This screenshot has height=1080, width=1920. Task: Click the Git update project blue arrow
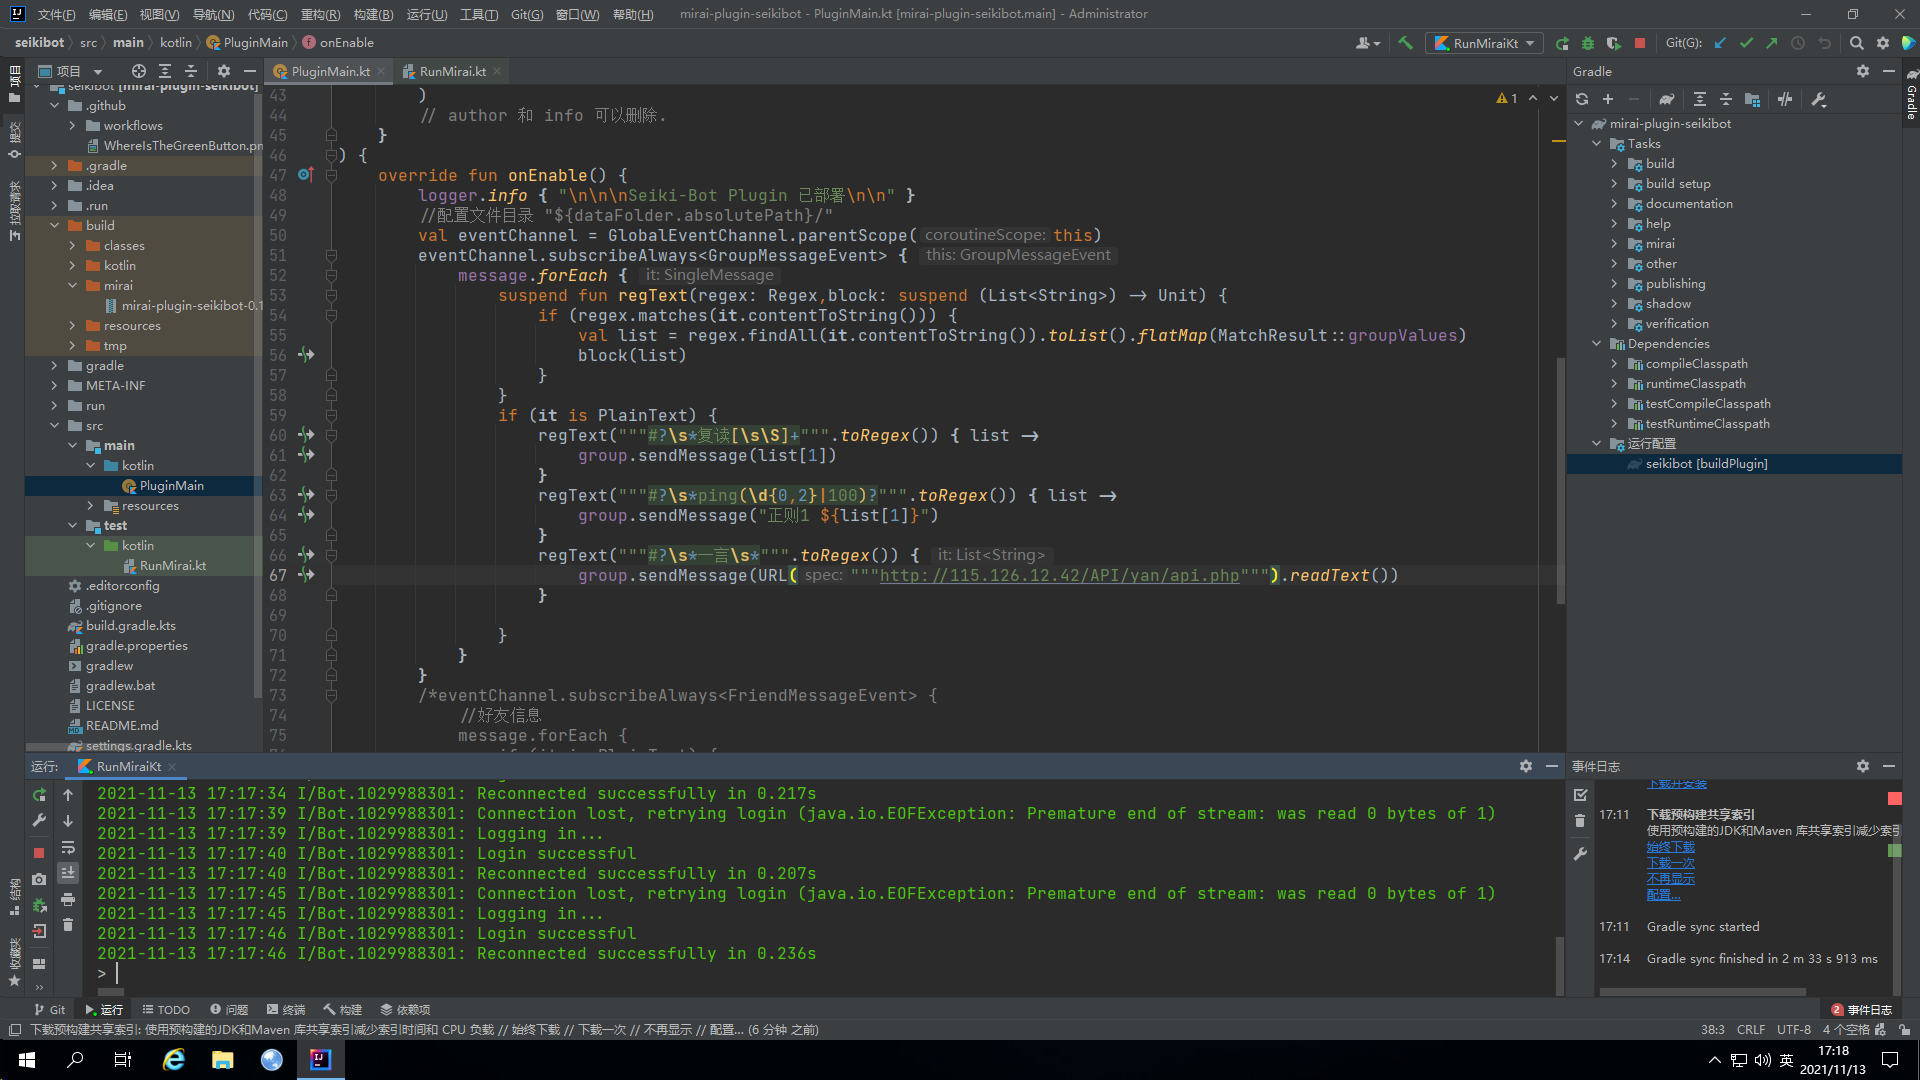point(1720,43)
